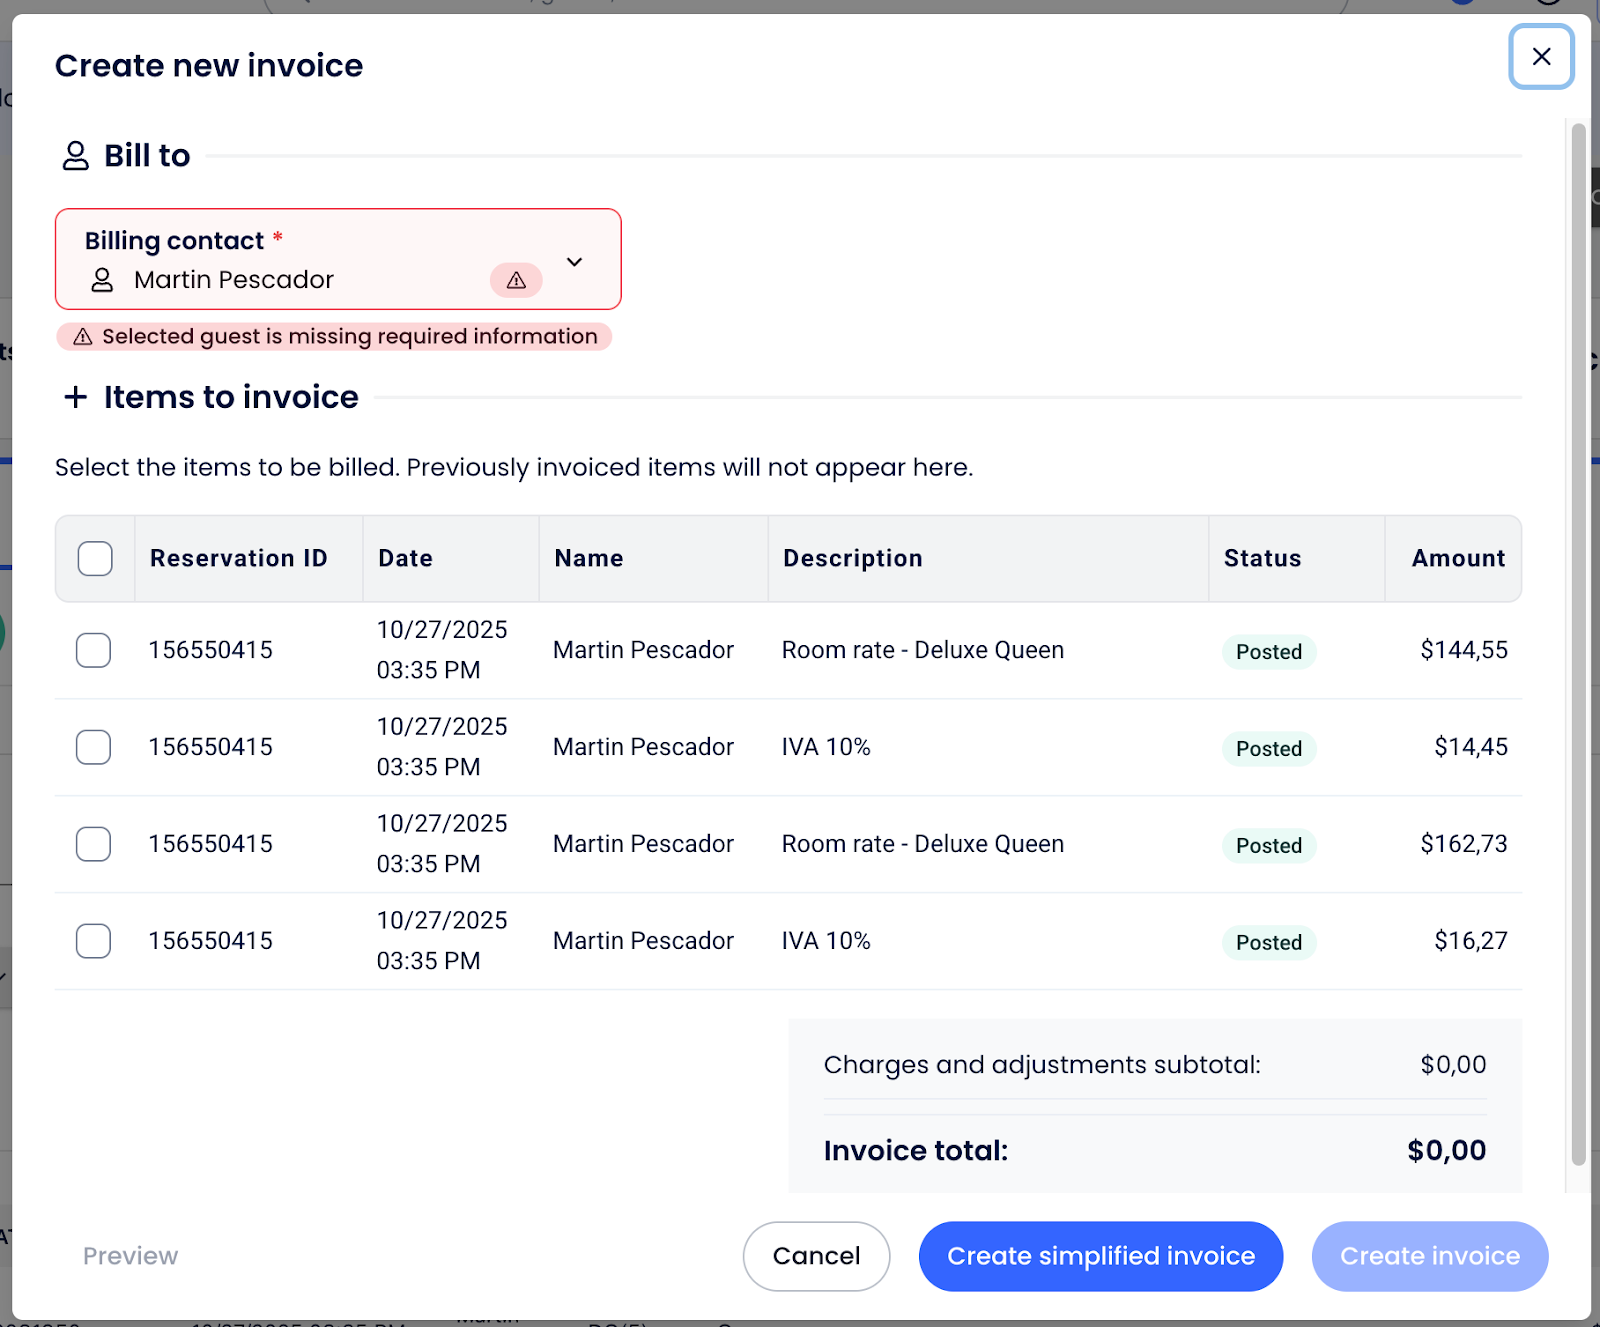The width and height of the screenshot is (1600, 1327).
Task: Tick the $162,73 Room rate row checkbox
Action: [94, 844]
